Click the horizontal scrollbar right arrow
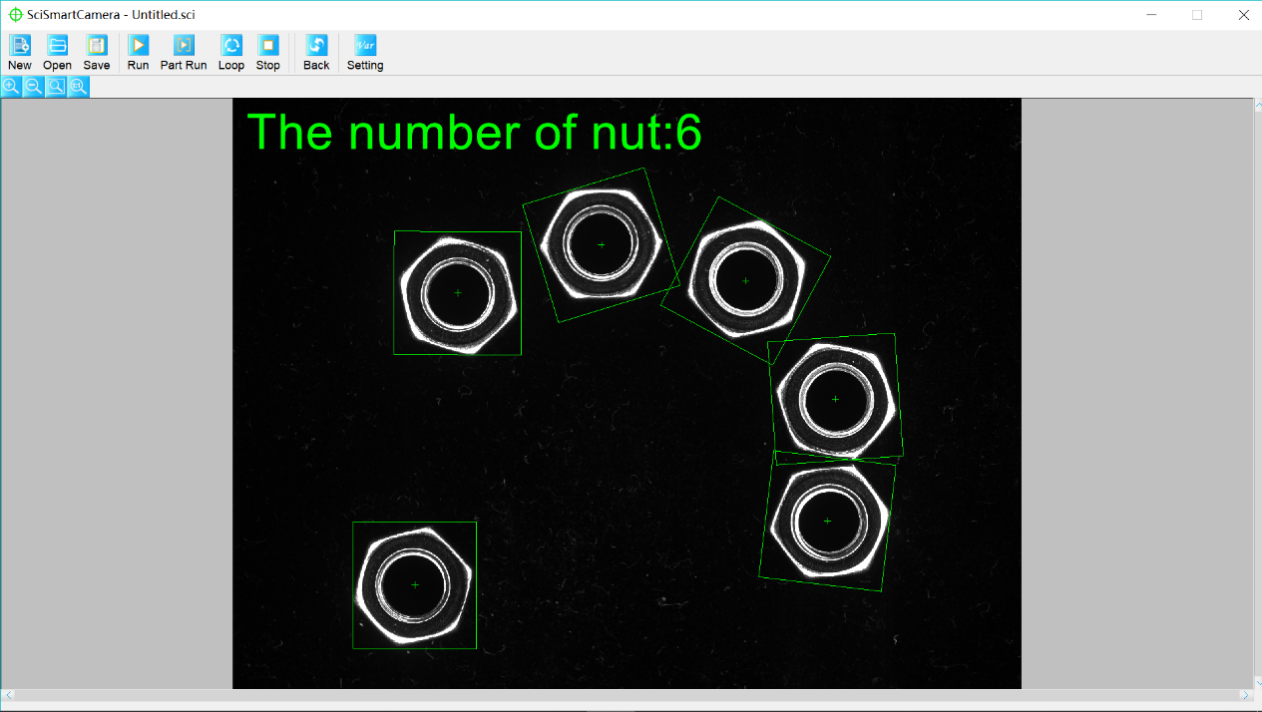 pos(1245,695)
